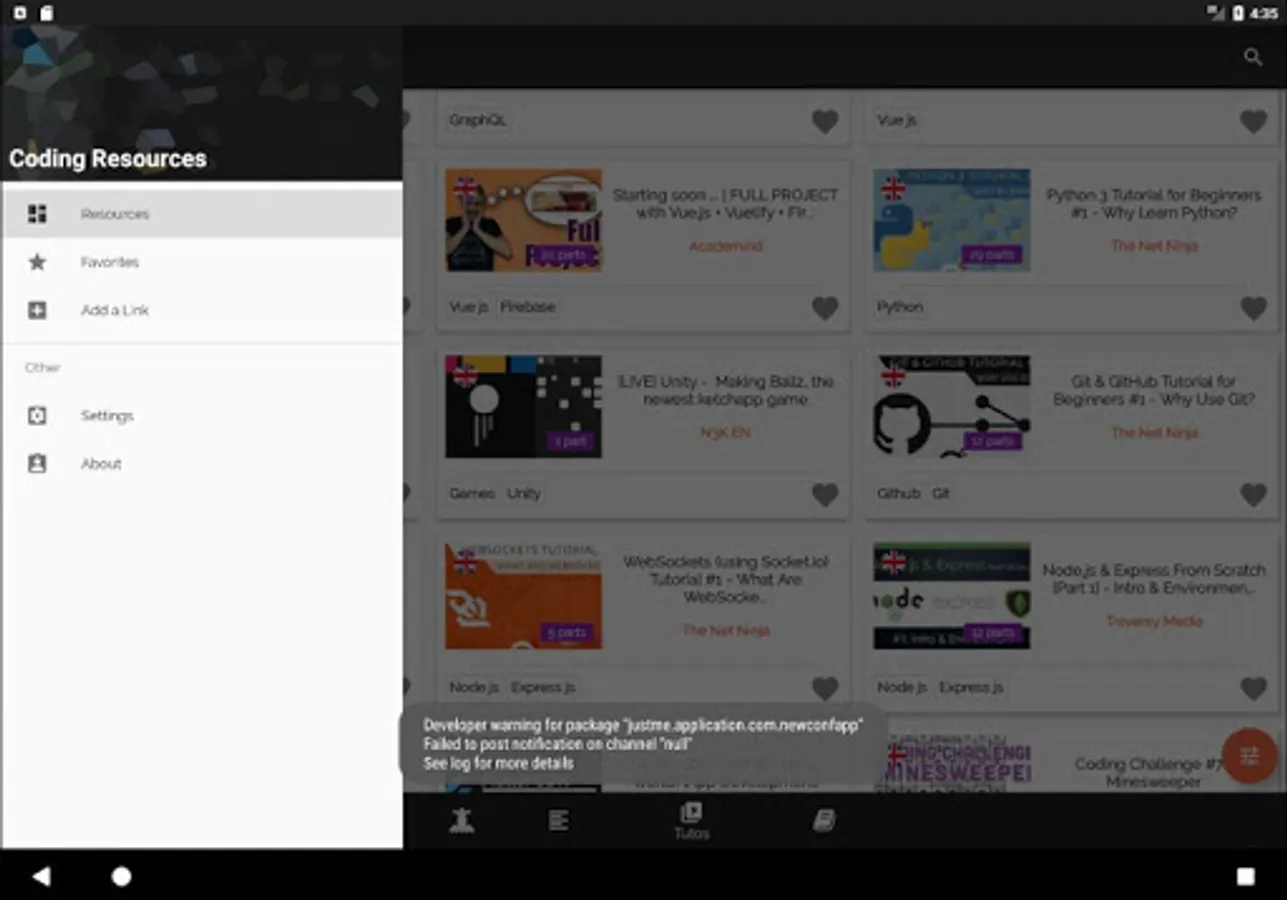Tap the text-lines icon in bottom navigation
This screenshot has width=1287, height=900.
tap(558, 821)
